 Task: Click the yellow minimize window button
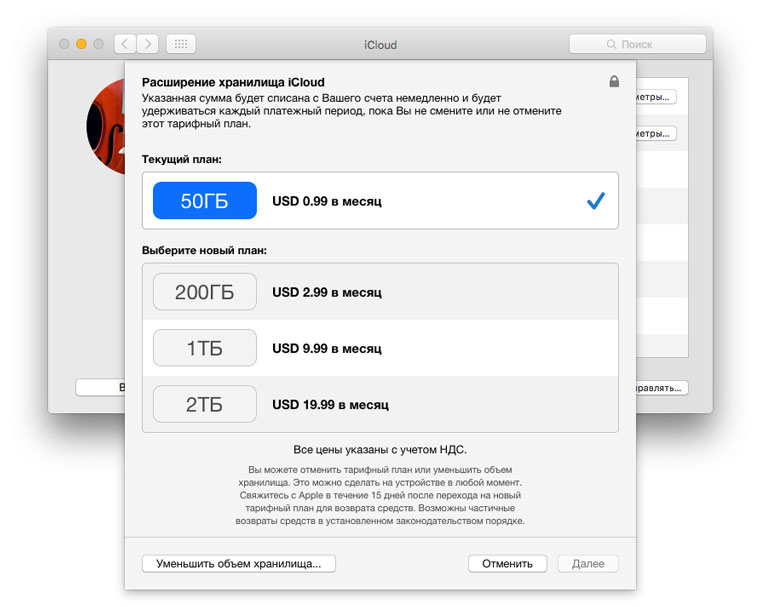pyautogui.click(x=81, y=44)
